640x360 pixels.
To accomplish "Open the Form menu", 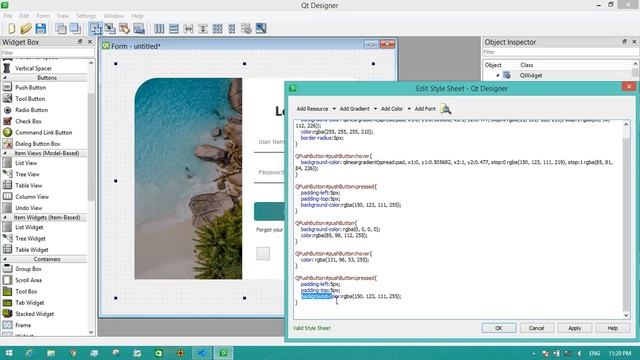I will click(43, 16).
